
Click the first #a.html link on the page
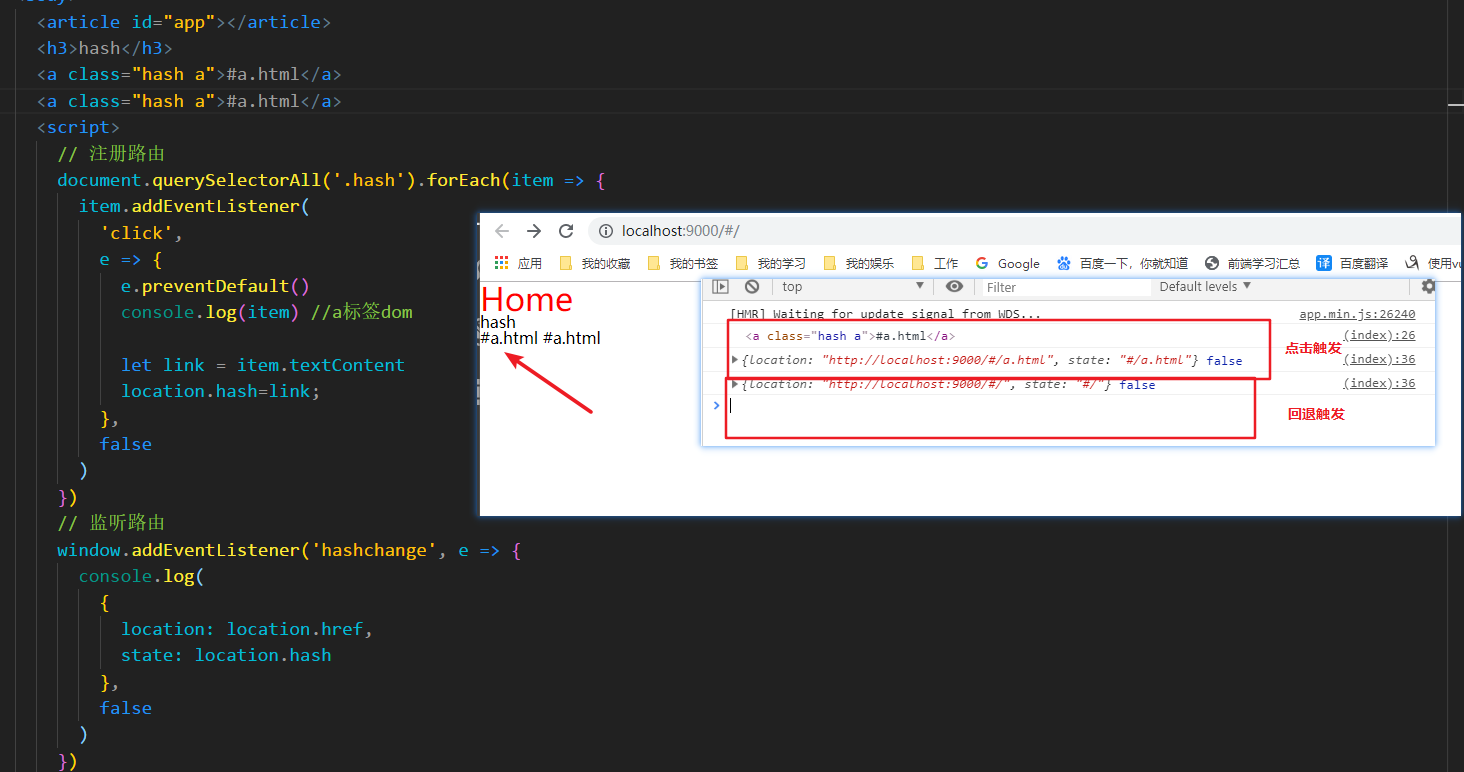(509, 338)
